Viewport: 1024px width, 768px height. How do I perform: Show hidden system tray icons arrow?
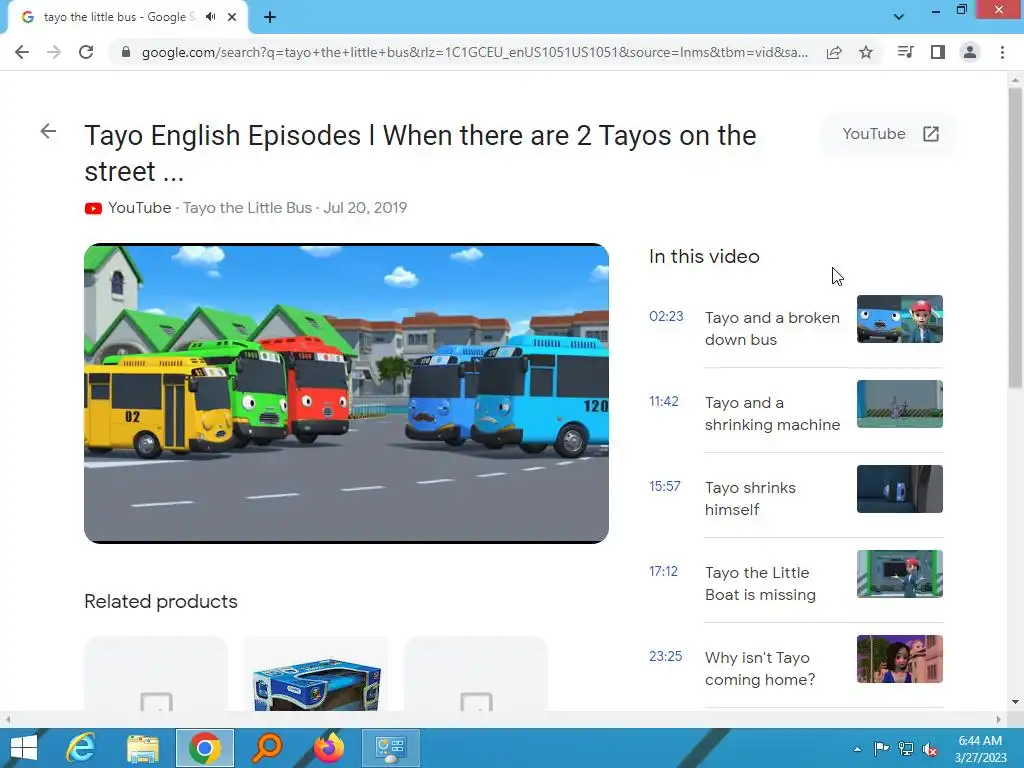[x=857, y=749]
